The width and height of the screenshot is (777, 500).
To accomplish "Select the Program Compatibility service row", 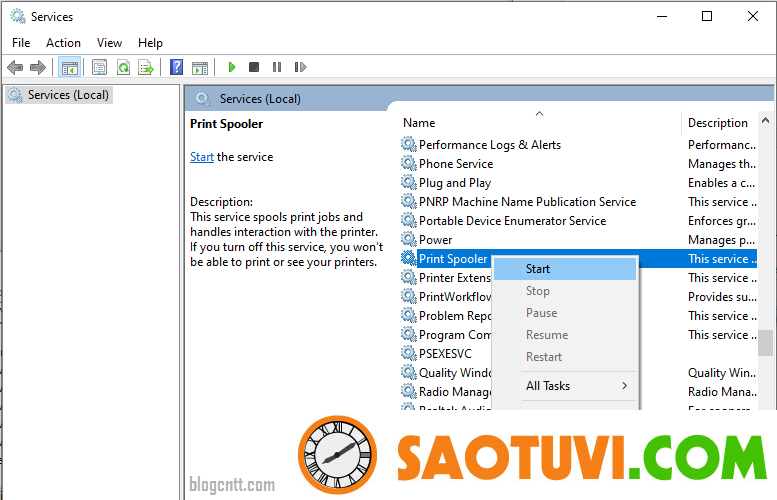I will coord(454,334).
